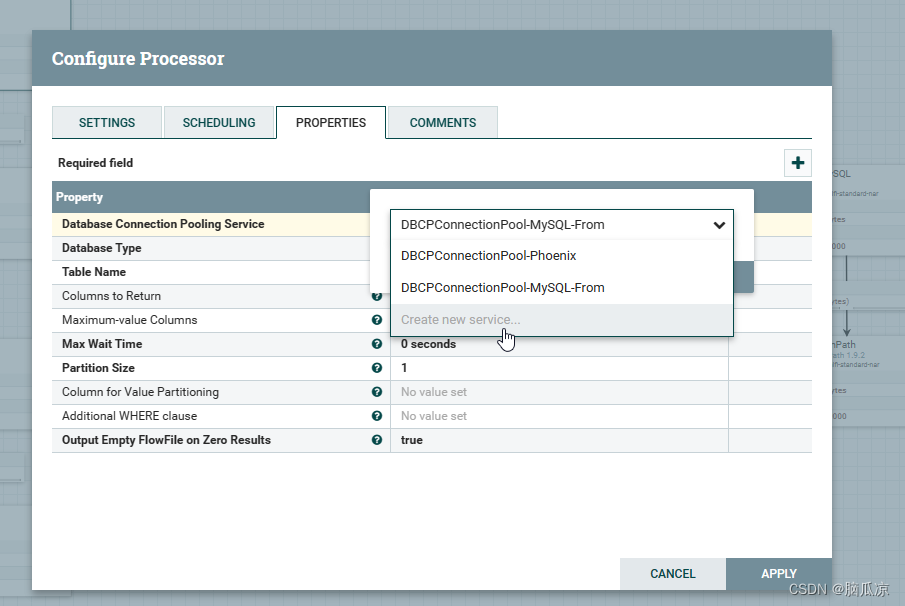The width and height of the screenshot is (905, 606).
Task: Change Output Empty FlowFile value true
Action: [559, 440]
